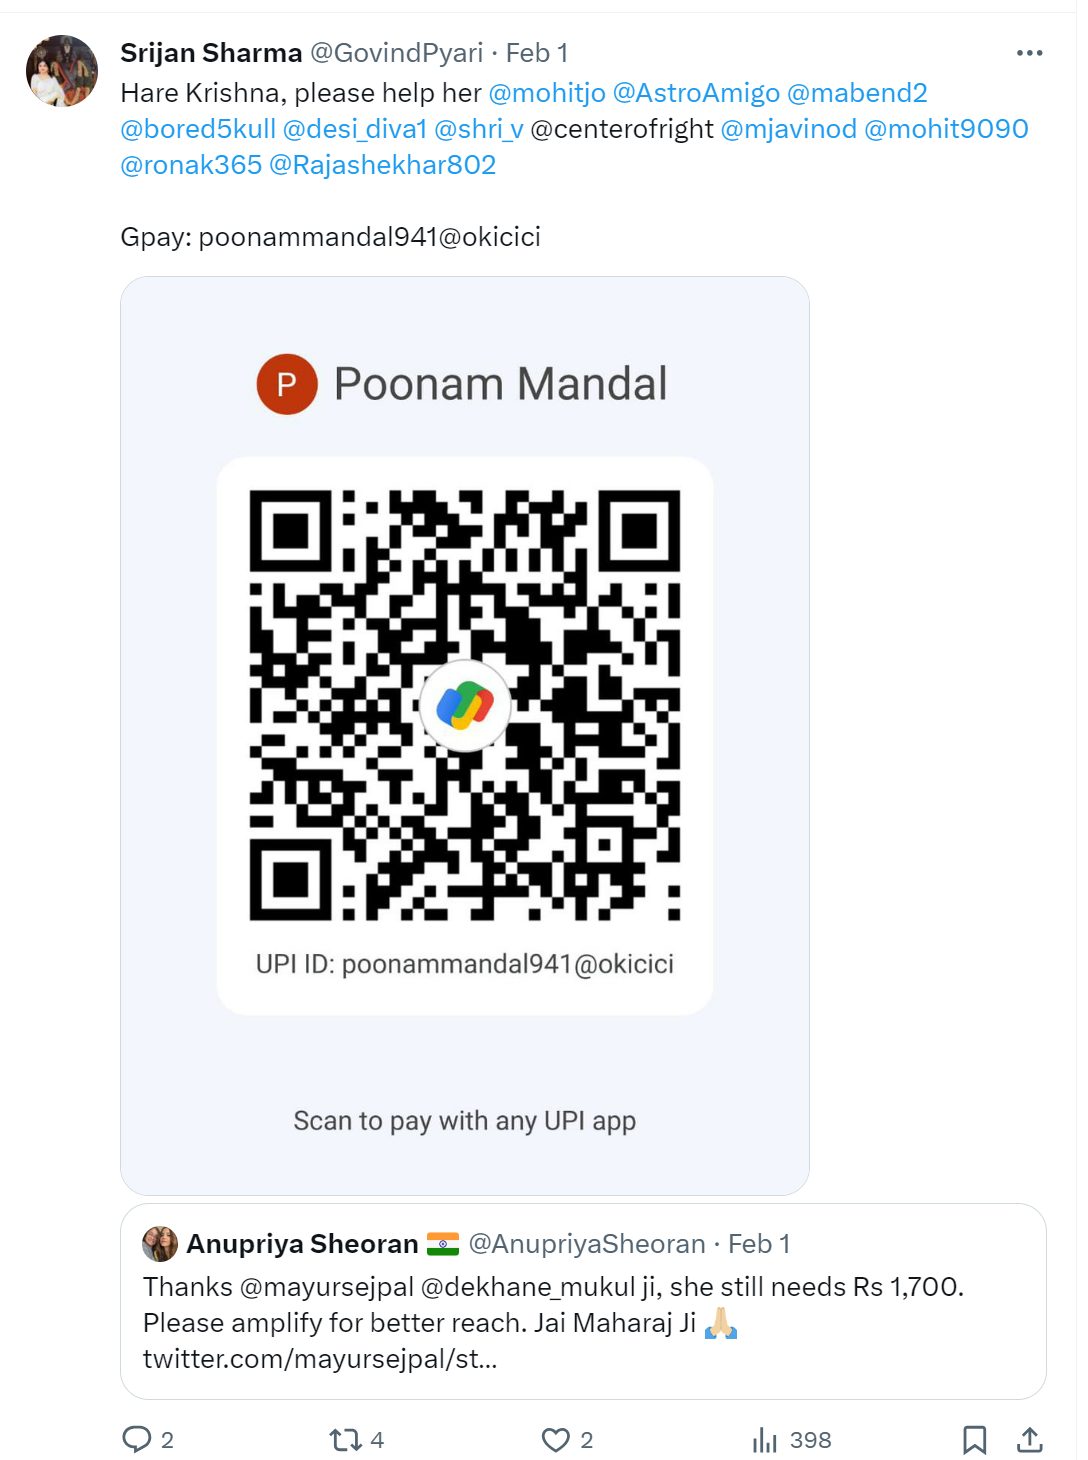Bookmark this tweet
Screen dimensions: 1088x1460
(974, 1439)
